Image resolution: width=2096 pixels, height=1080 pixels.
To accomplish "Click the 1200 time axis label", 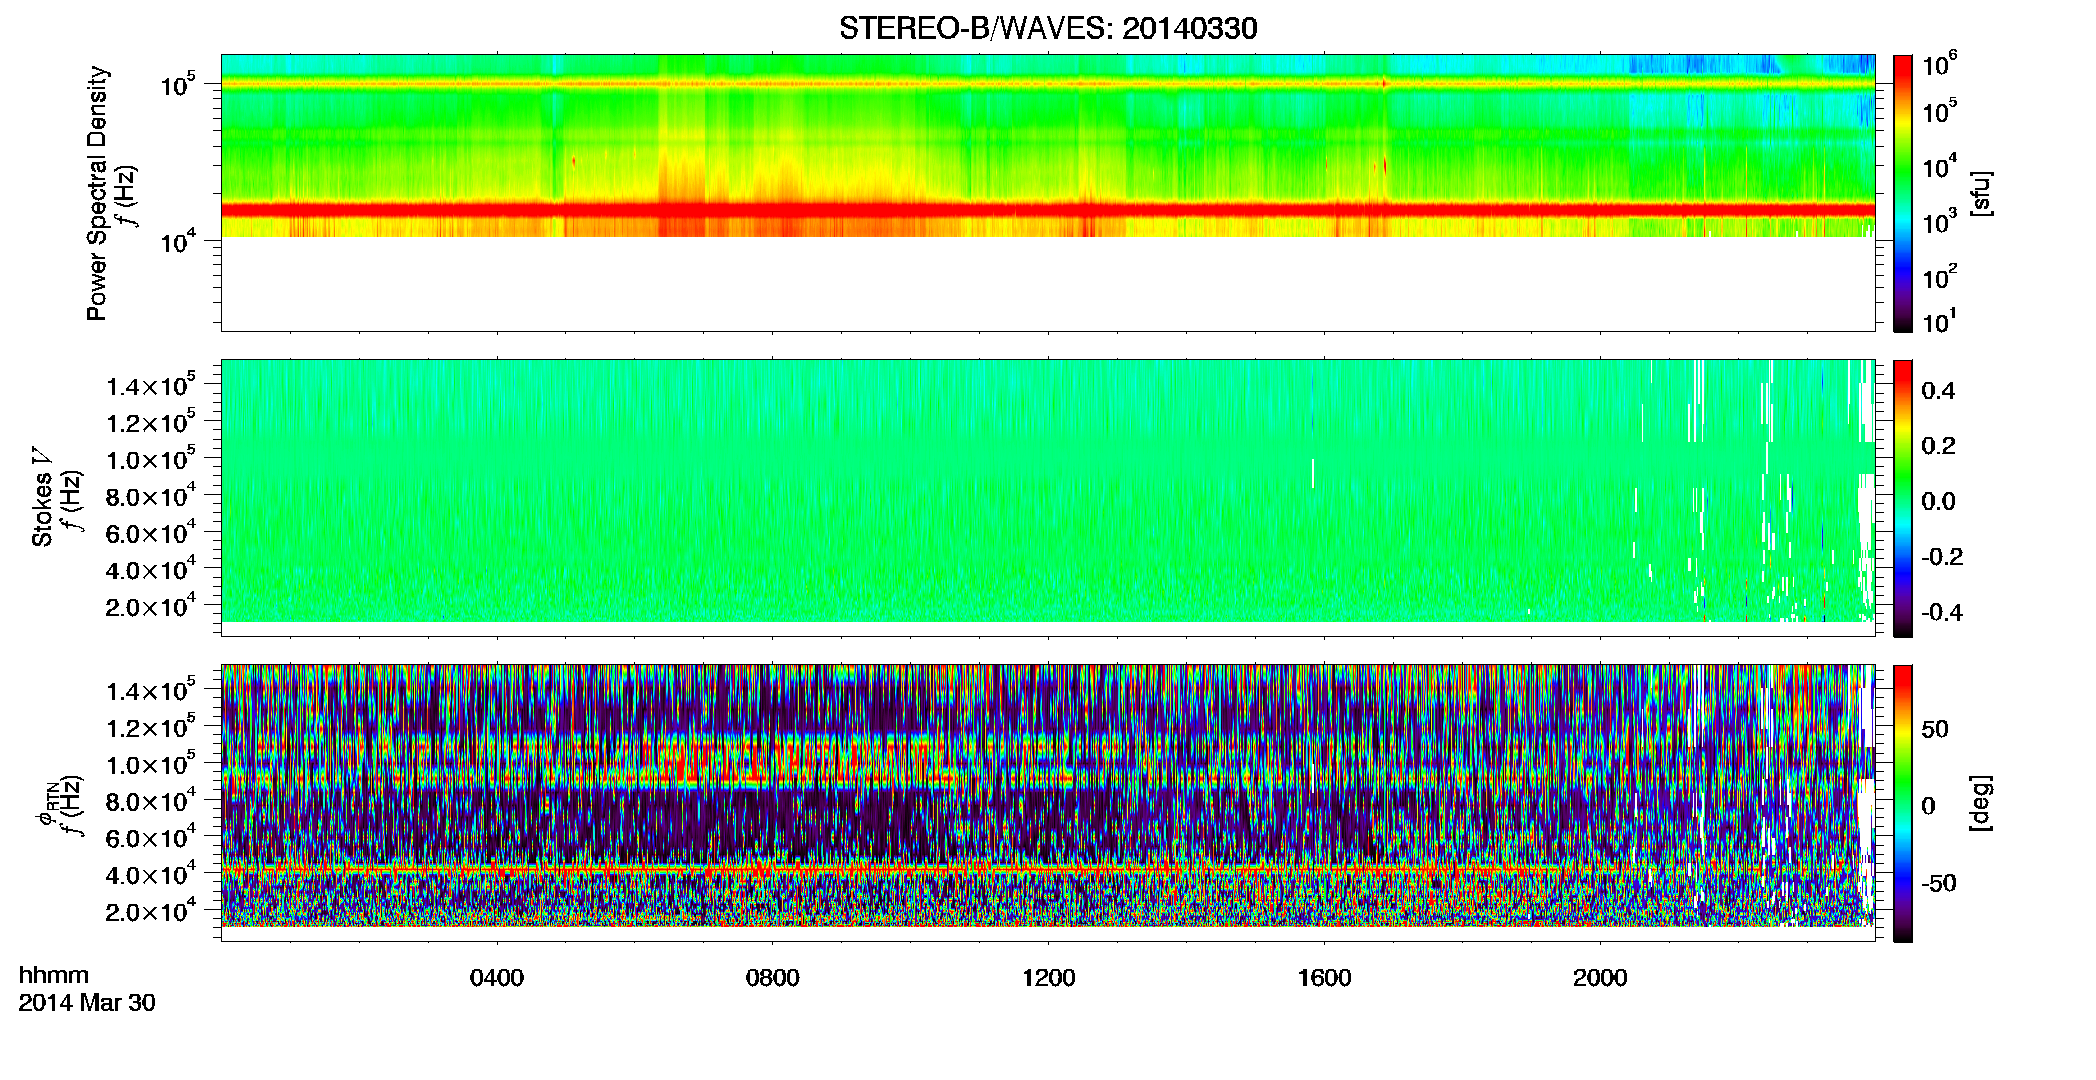I will tap(1049, 978).
